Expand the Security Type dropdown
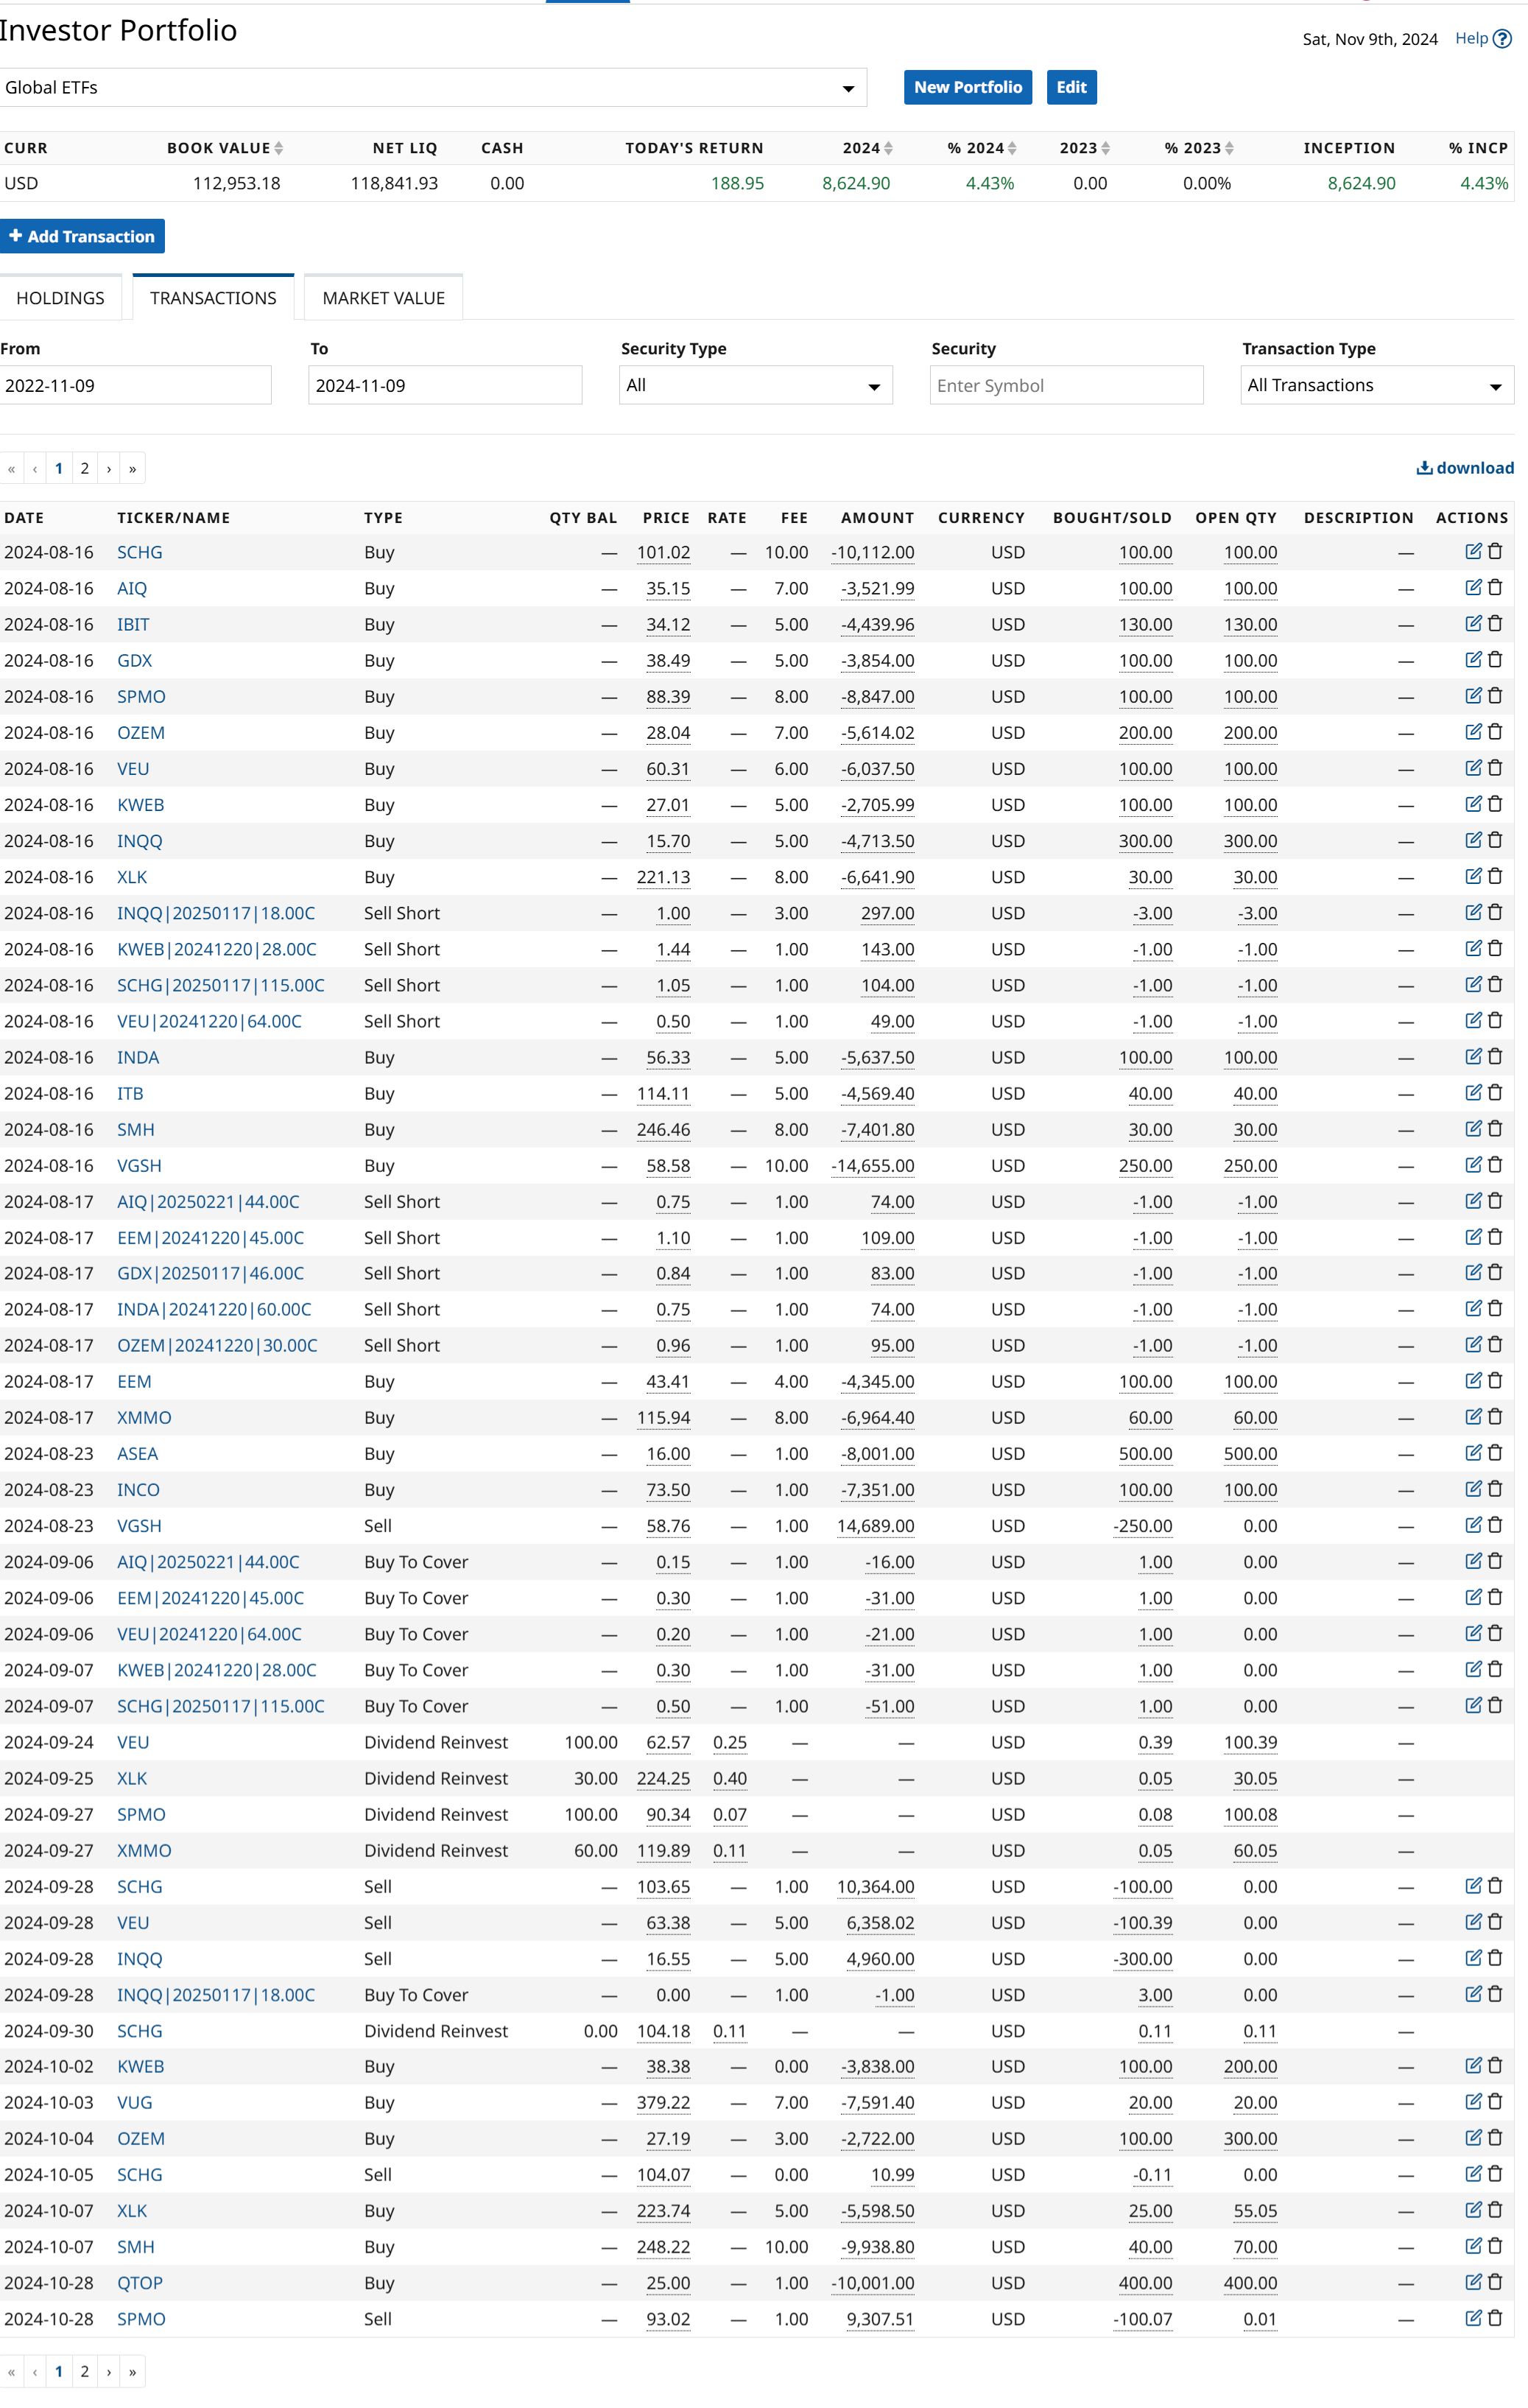The image size is (1528, 2408). click(x=755, y=385)
